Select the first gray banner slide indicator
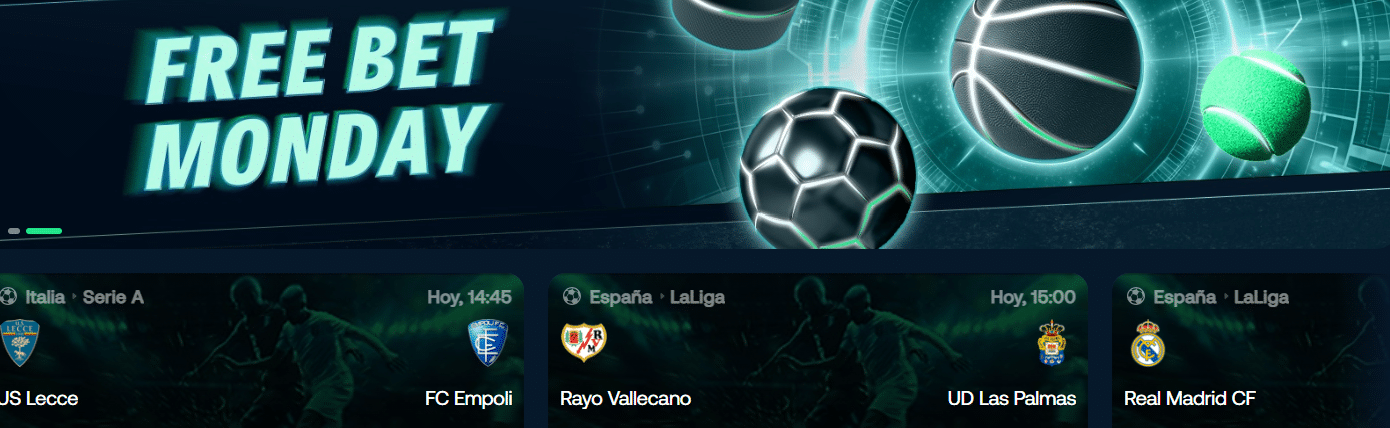This screenshot has width=1390, height=428. pos(14,231)
